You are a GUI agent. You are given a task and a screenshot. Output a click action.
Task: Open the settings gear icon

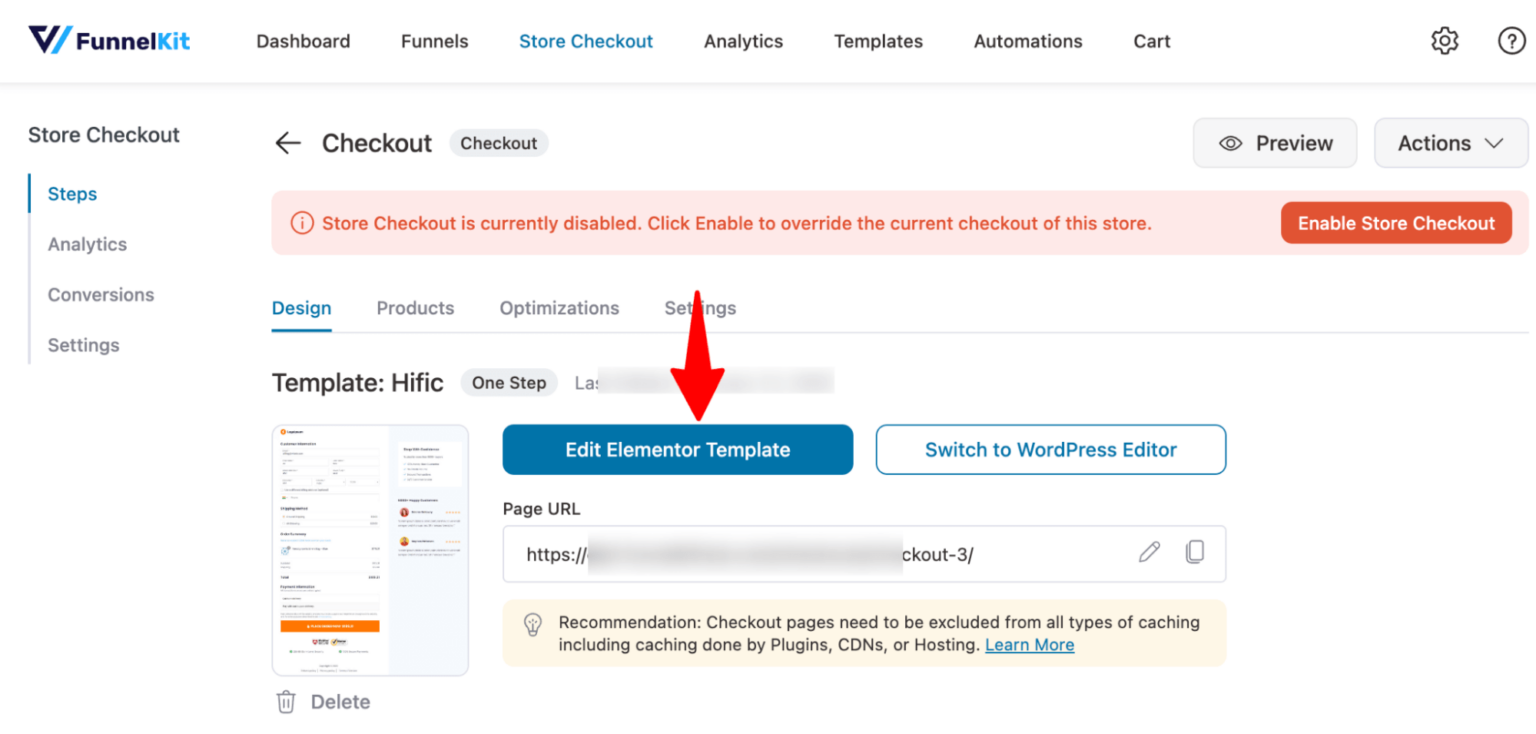(1444, 41)
